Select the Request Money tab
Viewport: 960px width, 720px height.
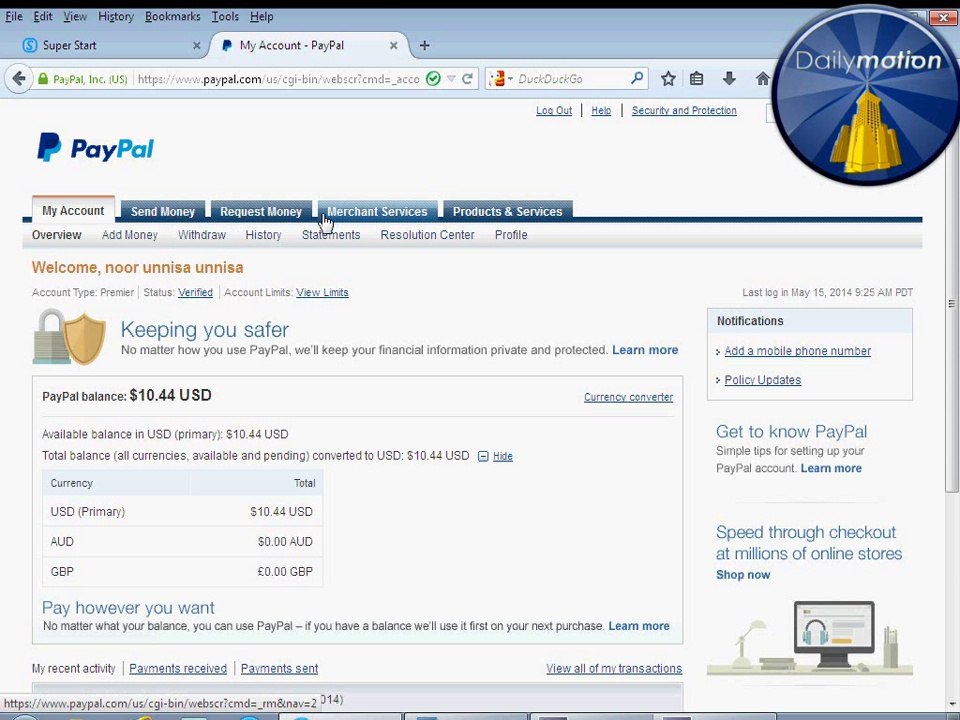(261, 211)
